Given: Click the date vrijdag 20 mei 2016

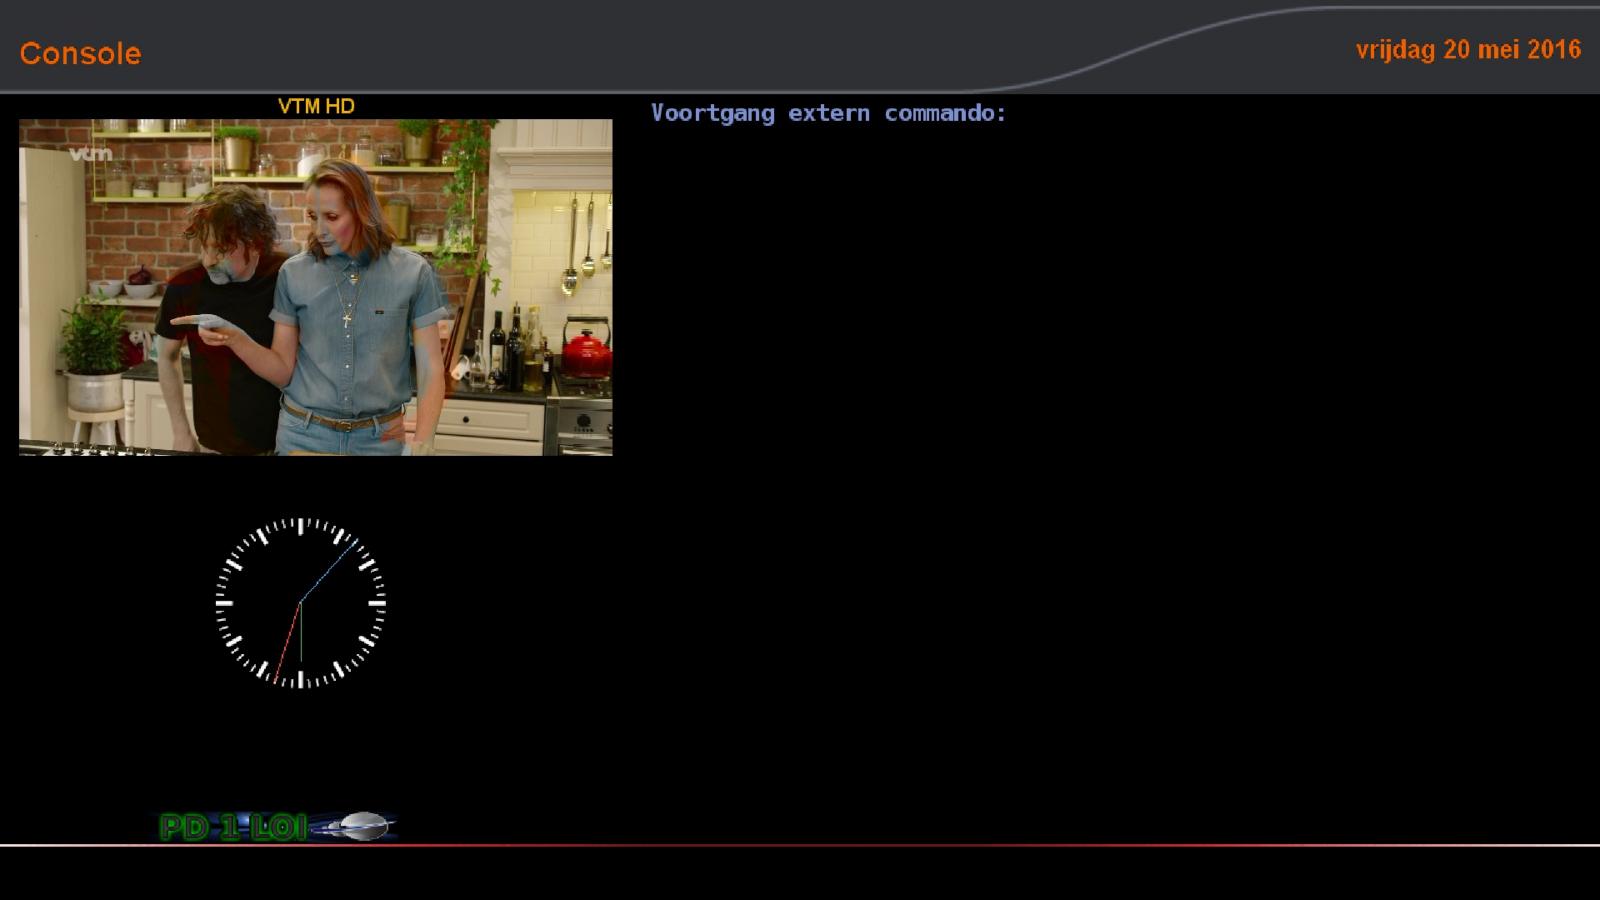Looking at the screenshot, I should pos(1468,50).
